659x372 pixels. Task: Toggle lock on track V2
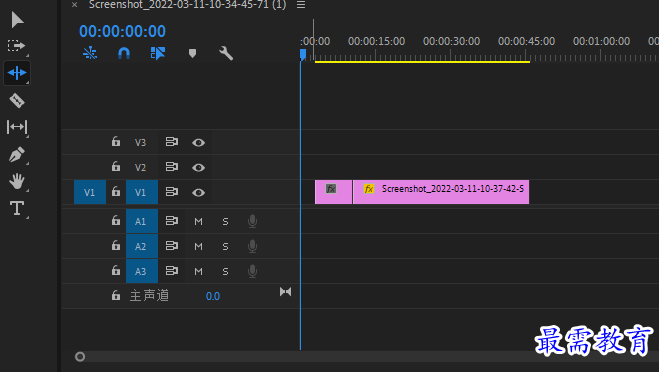click(x=116, y=166)
